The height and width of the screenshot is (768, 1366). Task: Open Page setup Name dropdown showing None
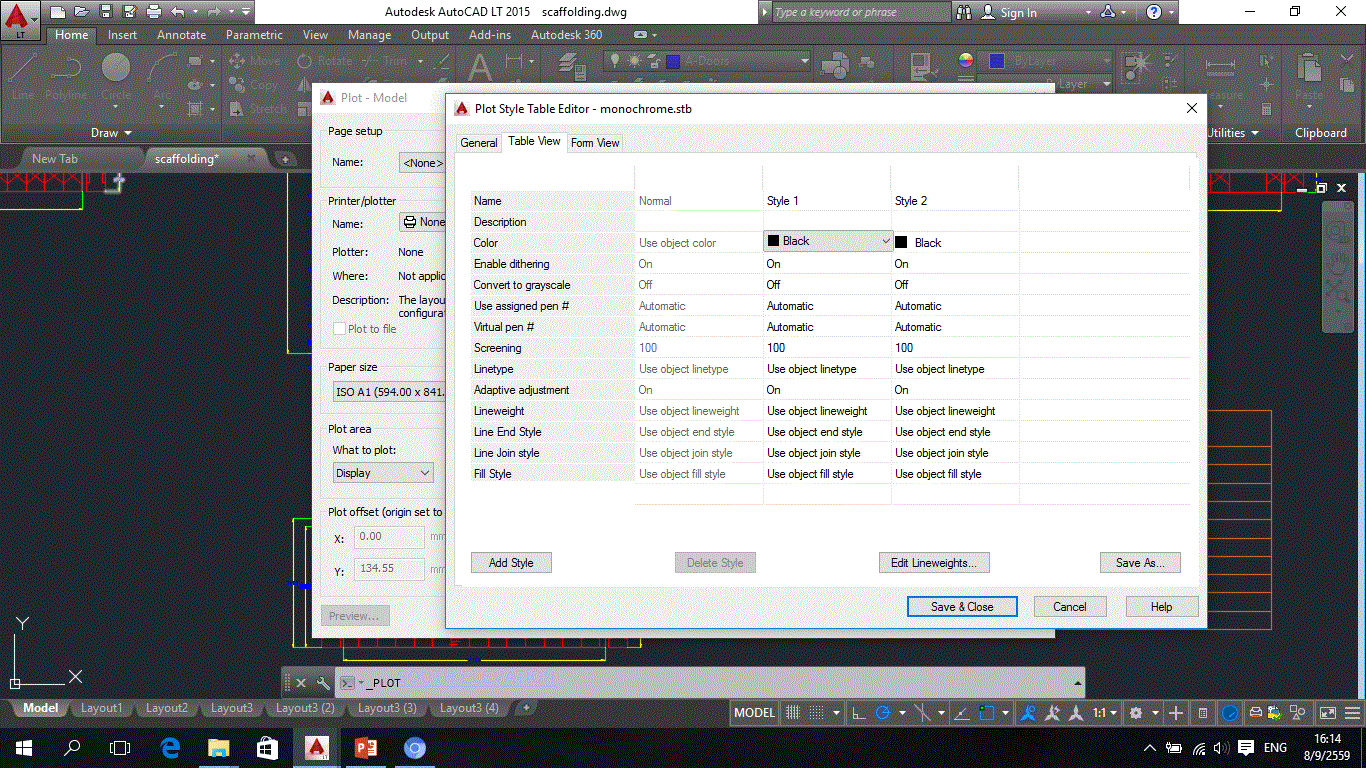(422, 162)
